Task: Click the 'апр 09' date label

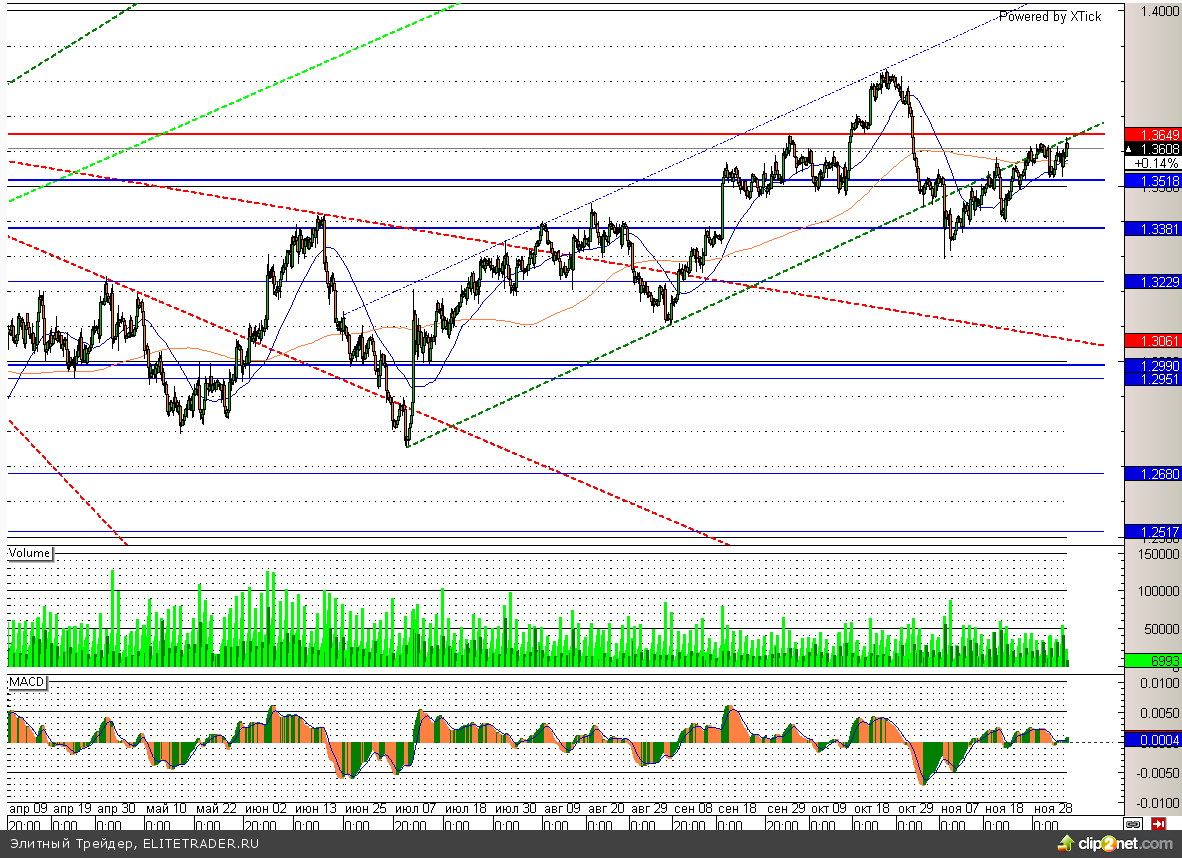Action: click(x=27, y=808)
